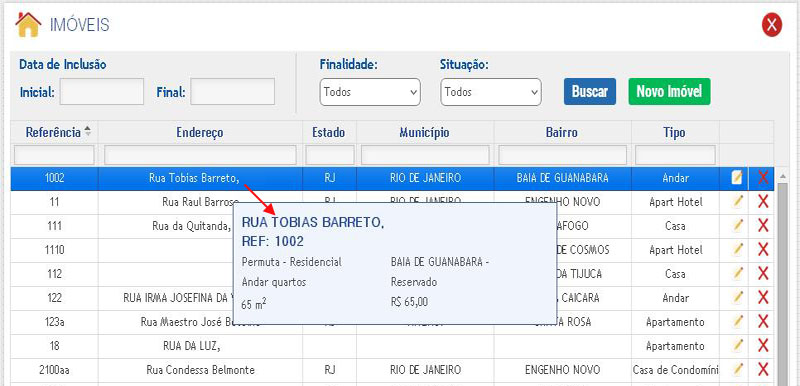Edit property 1002 with pencil icon

[736, 178]
